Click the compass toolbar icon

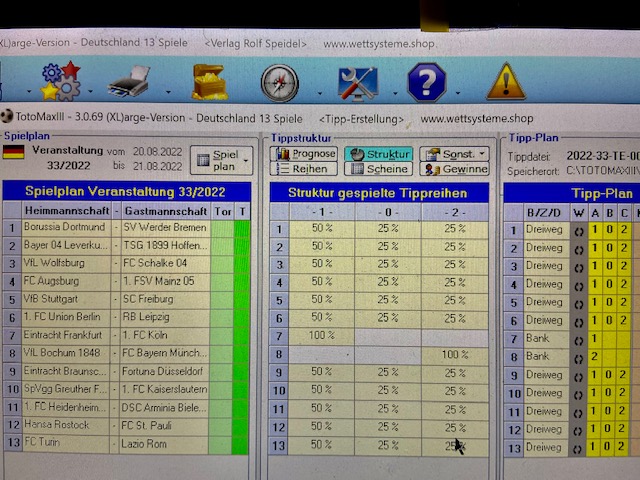coord(280,83)
